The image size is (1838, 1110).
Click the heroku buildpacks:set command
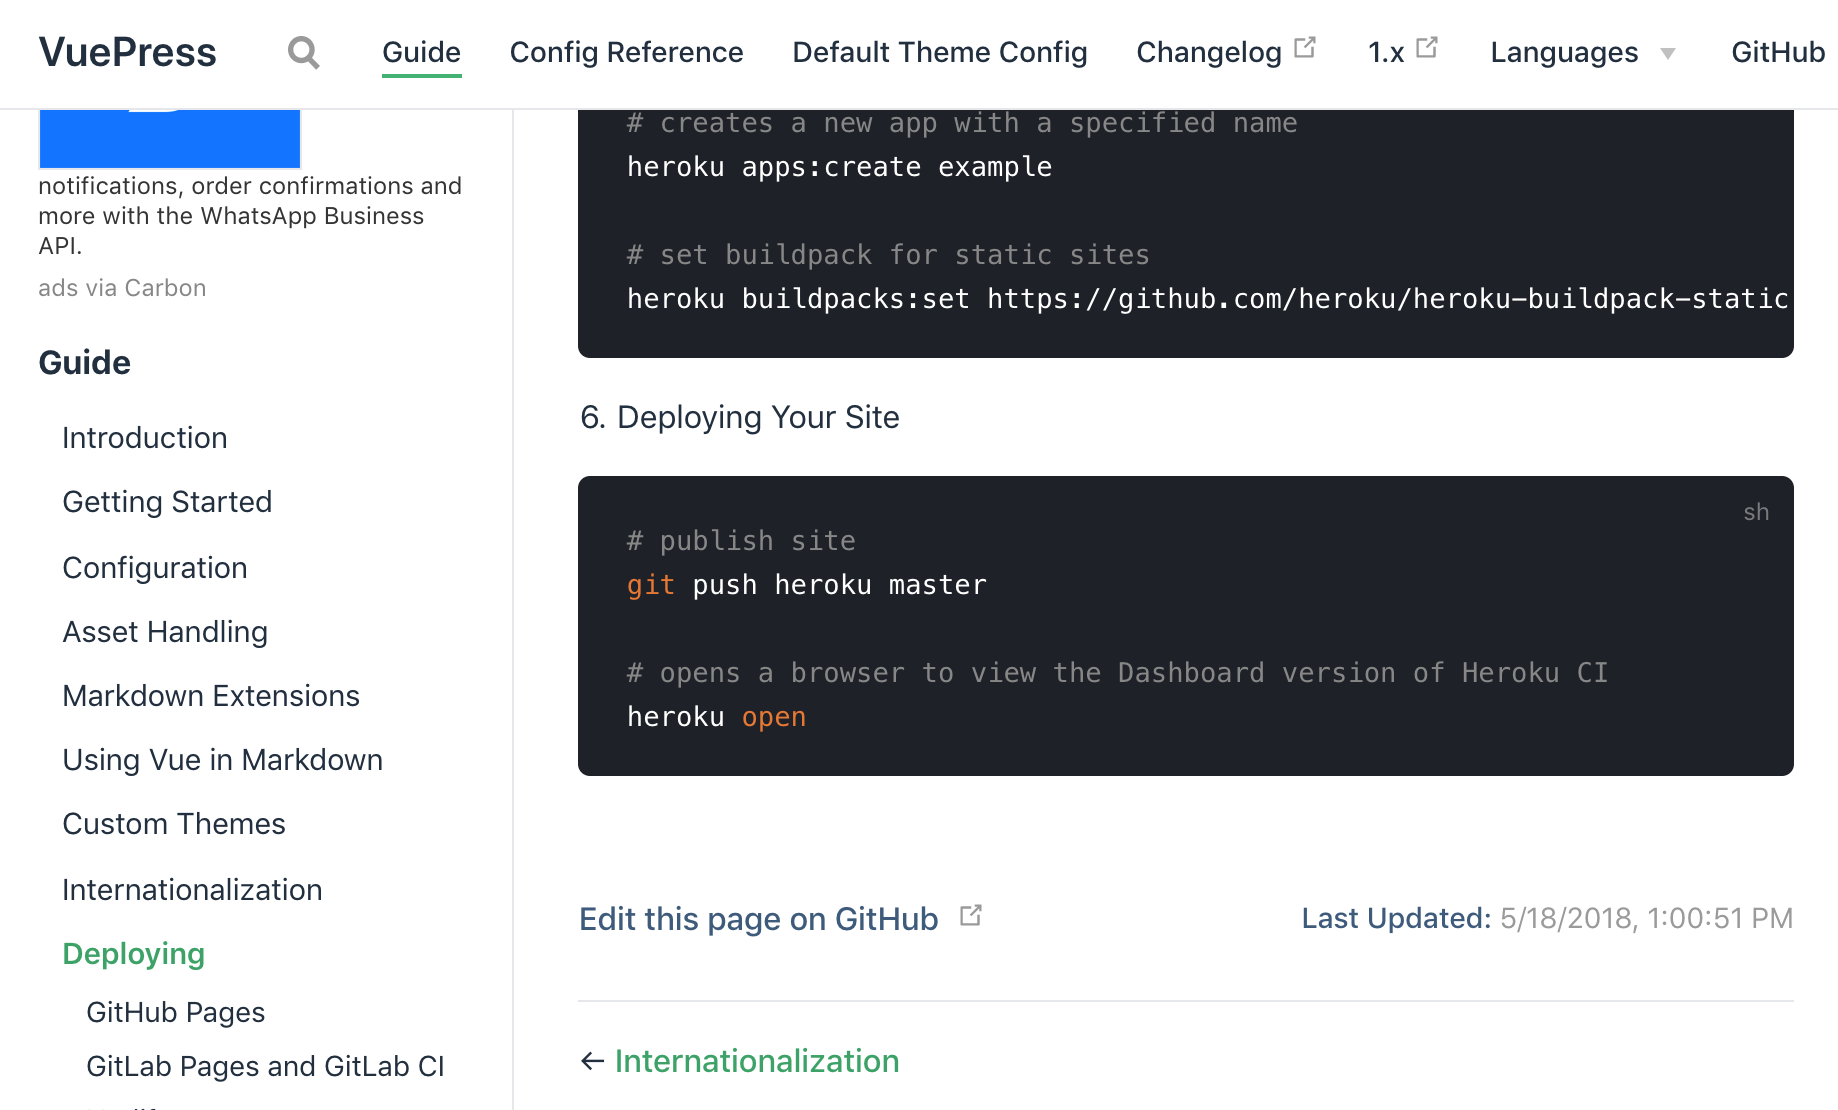coord(1207,299)
